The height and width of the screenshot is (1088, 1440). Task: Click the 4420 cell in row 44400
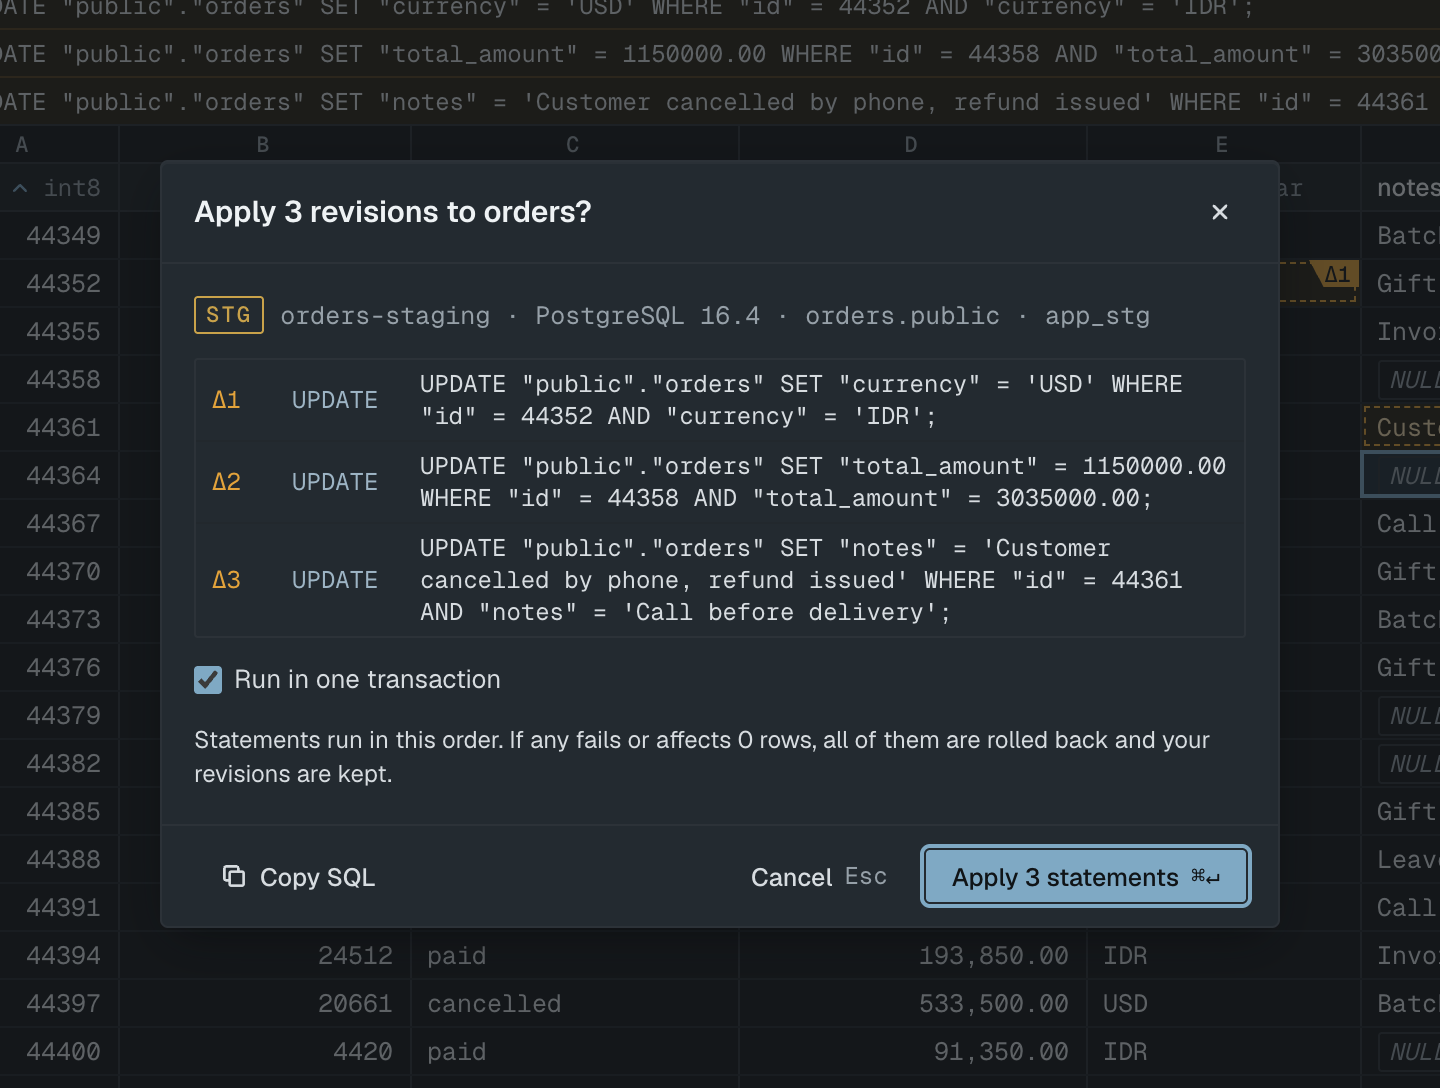tap(265, 1052)
